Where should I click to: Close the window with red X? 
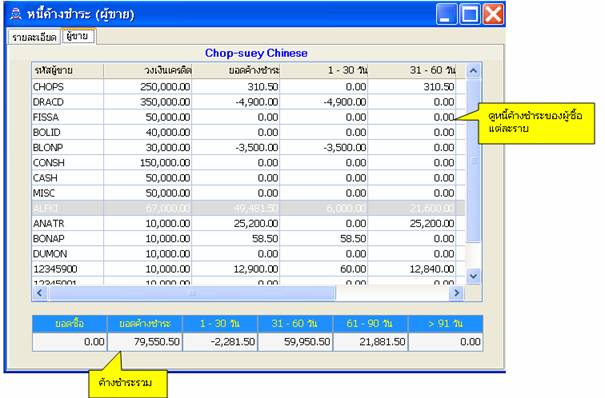pyautogui.click(x=493, y=14)
